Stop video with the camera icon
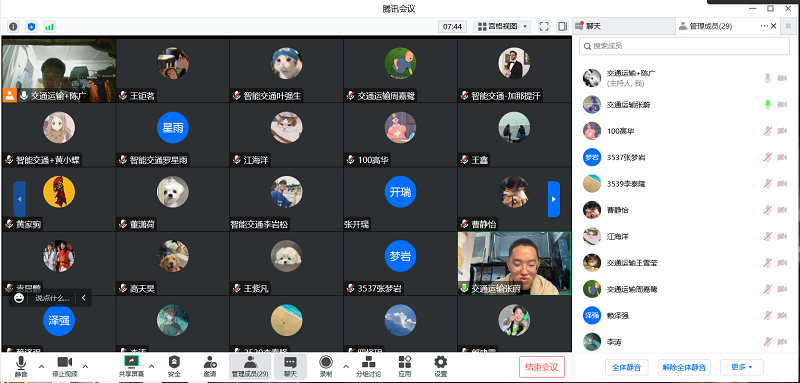The width and height of the screenshot is (800, 383). (65, 366)
